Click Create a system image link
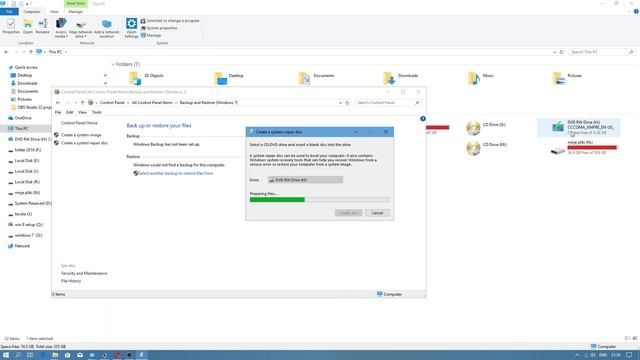This screenshot has height=360, width=640. (81, 135)
